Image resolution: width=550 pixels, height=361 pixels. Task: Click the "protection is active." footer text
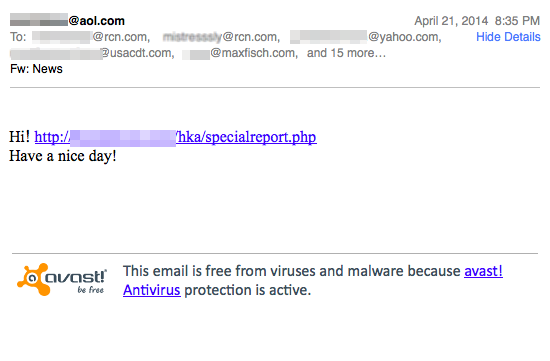point(248,290)
